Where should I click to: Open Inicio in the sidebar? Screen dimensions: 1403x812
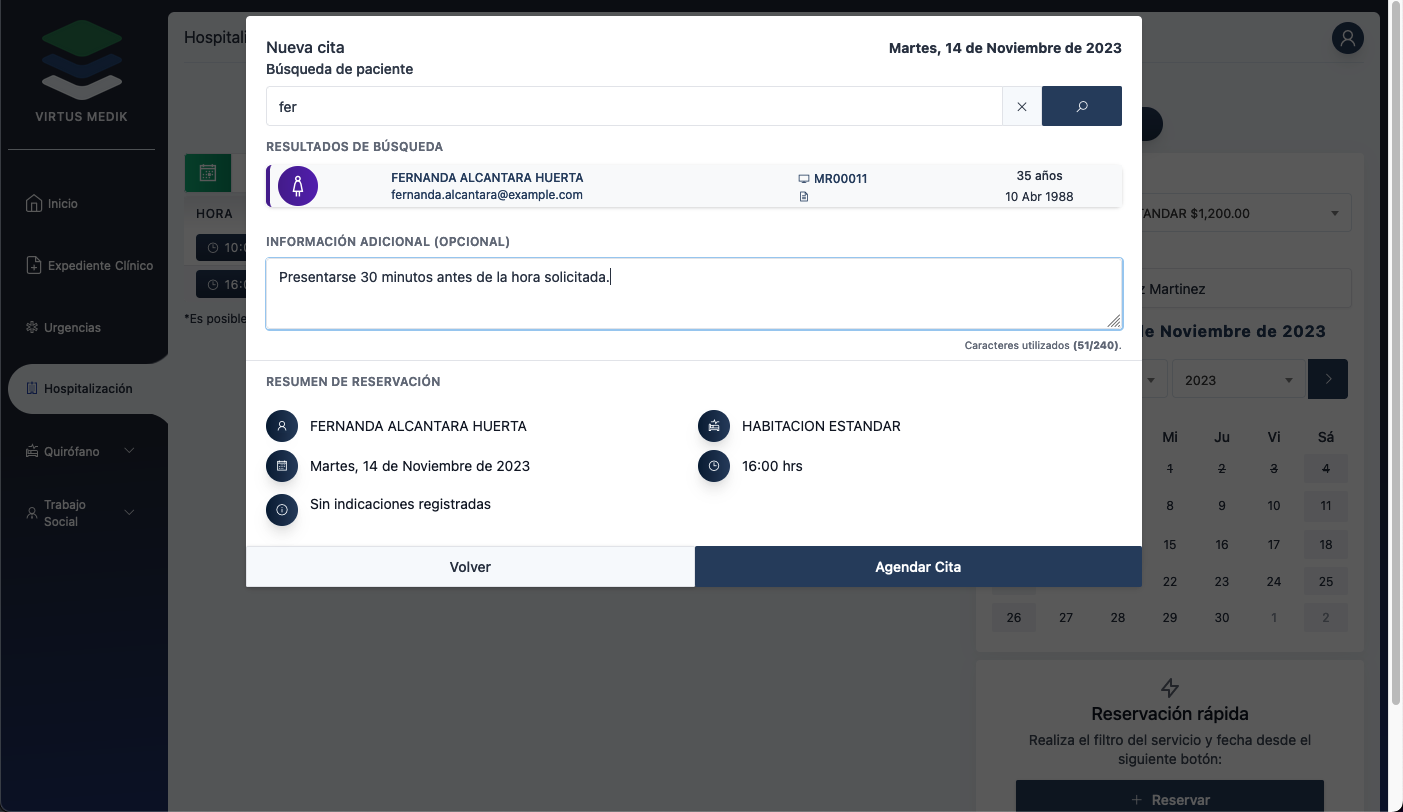62,204
